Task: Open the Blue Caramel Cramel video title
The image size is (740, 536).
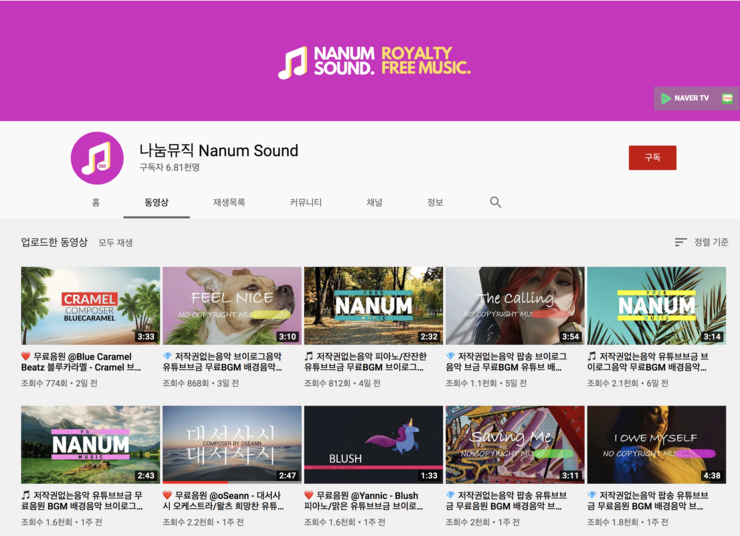Action: [81, 362]
